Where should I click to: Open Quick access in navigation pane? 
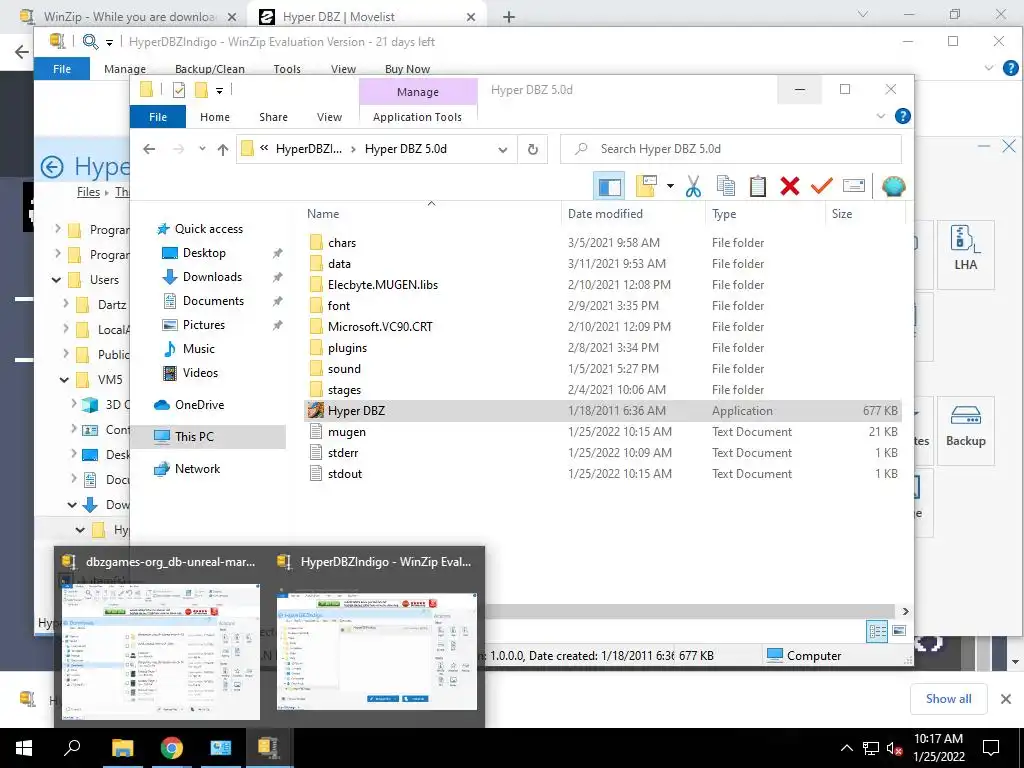click(x=208, y=229)
